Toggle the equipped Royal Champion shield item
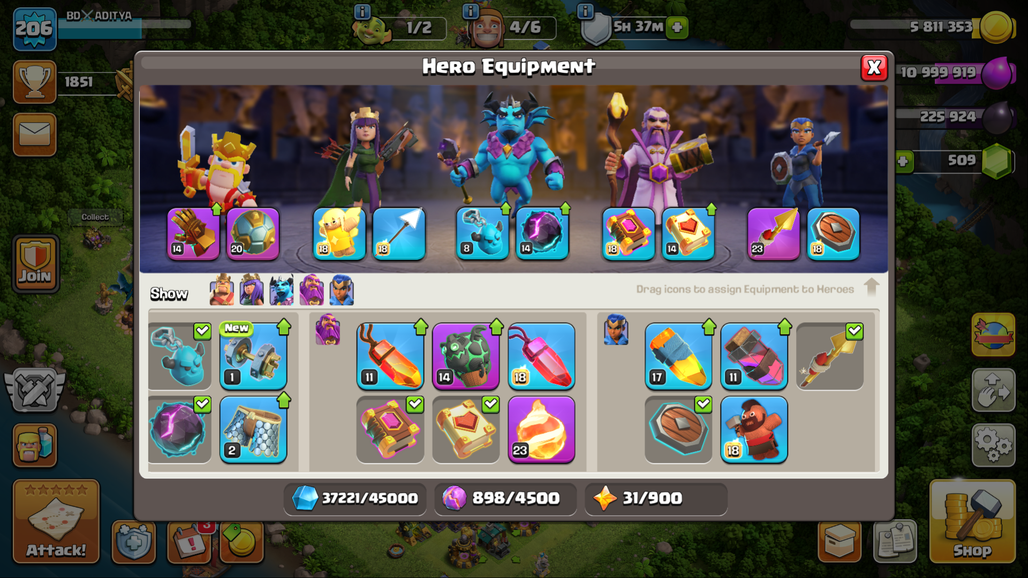Viewport: 1028px width, 578px height. point(678,430)
